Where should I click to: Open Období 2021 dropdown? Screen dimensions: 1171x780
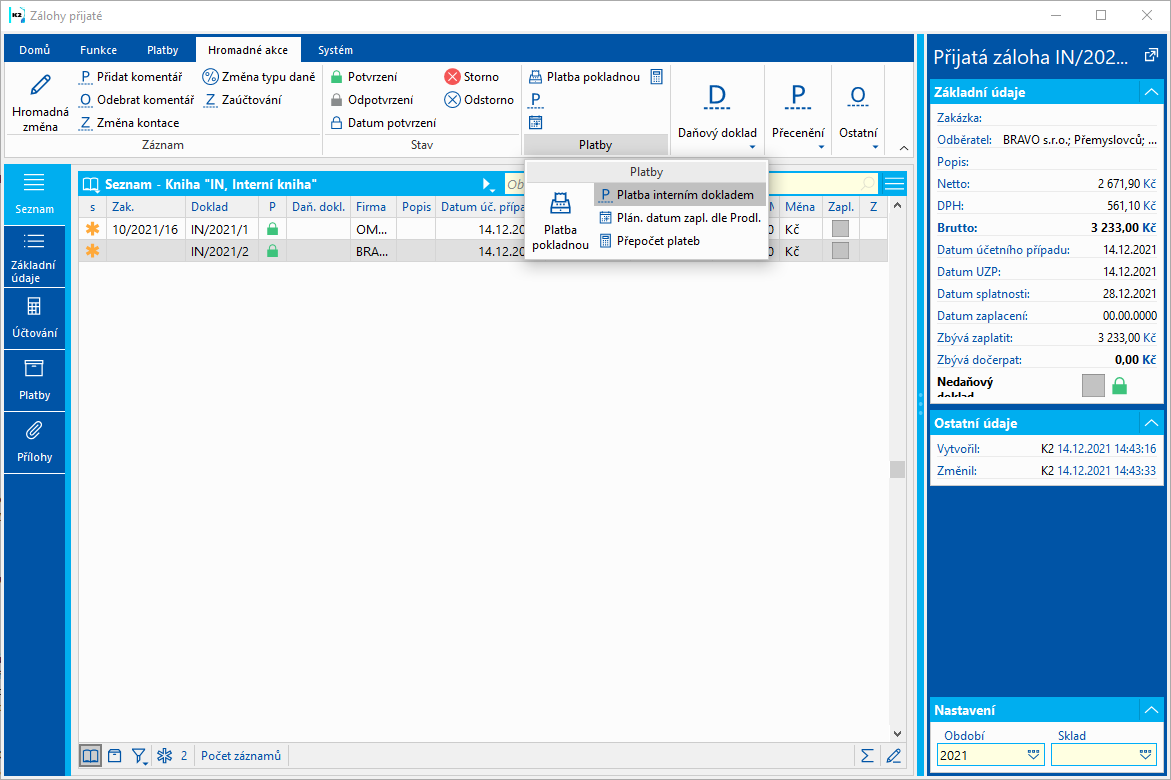pyautogui.click(x=1034, y=755)
